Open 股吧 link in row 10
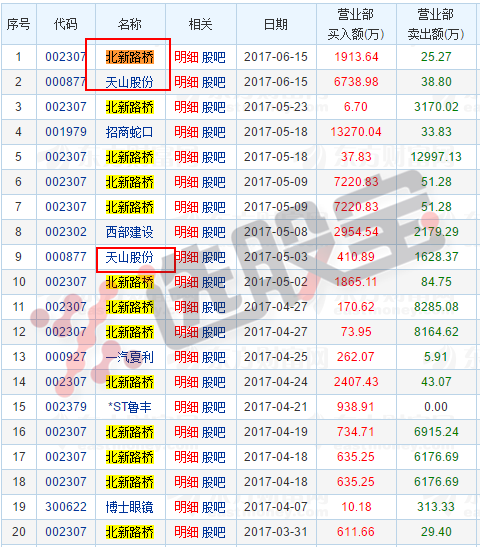Screen dimensions: 480x547 point(213,282)
